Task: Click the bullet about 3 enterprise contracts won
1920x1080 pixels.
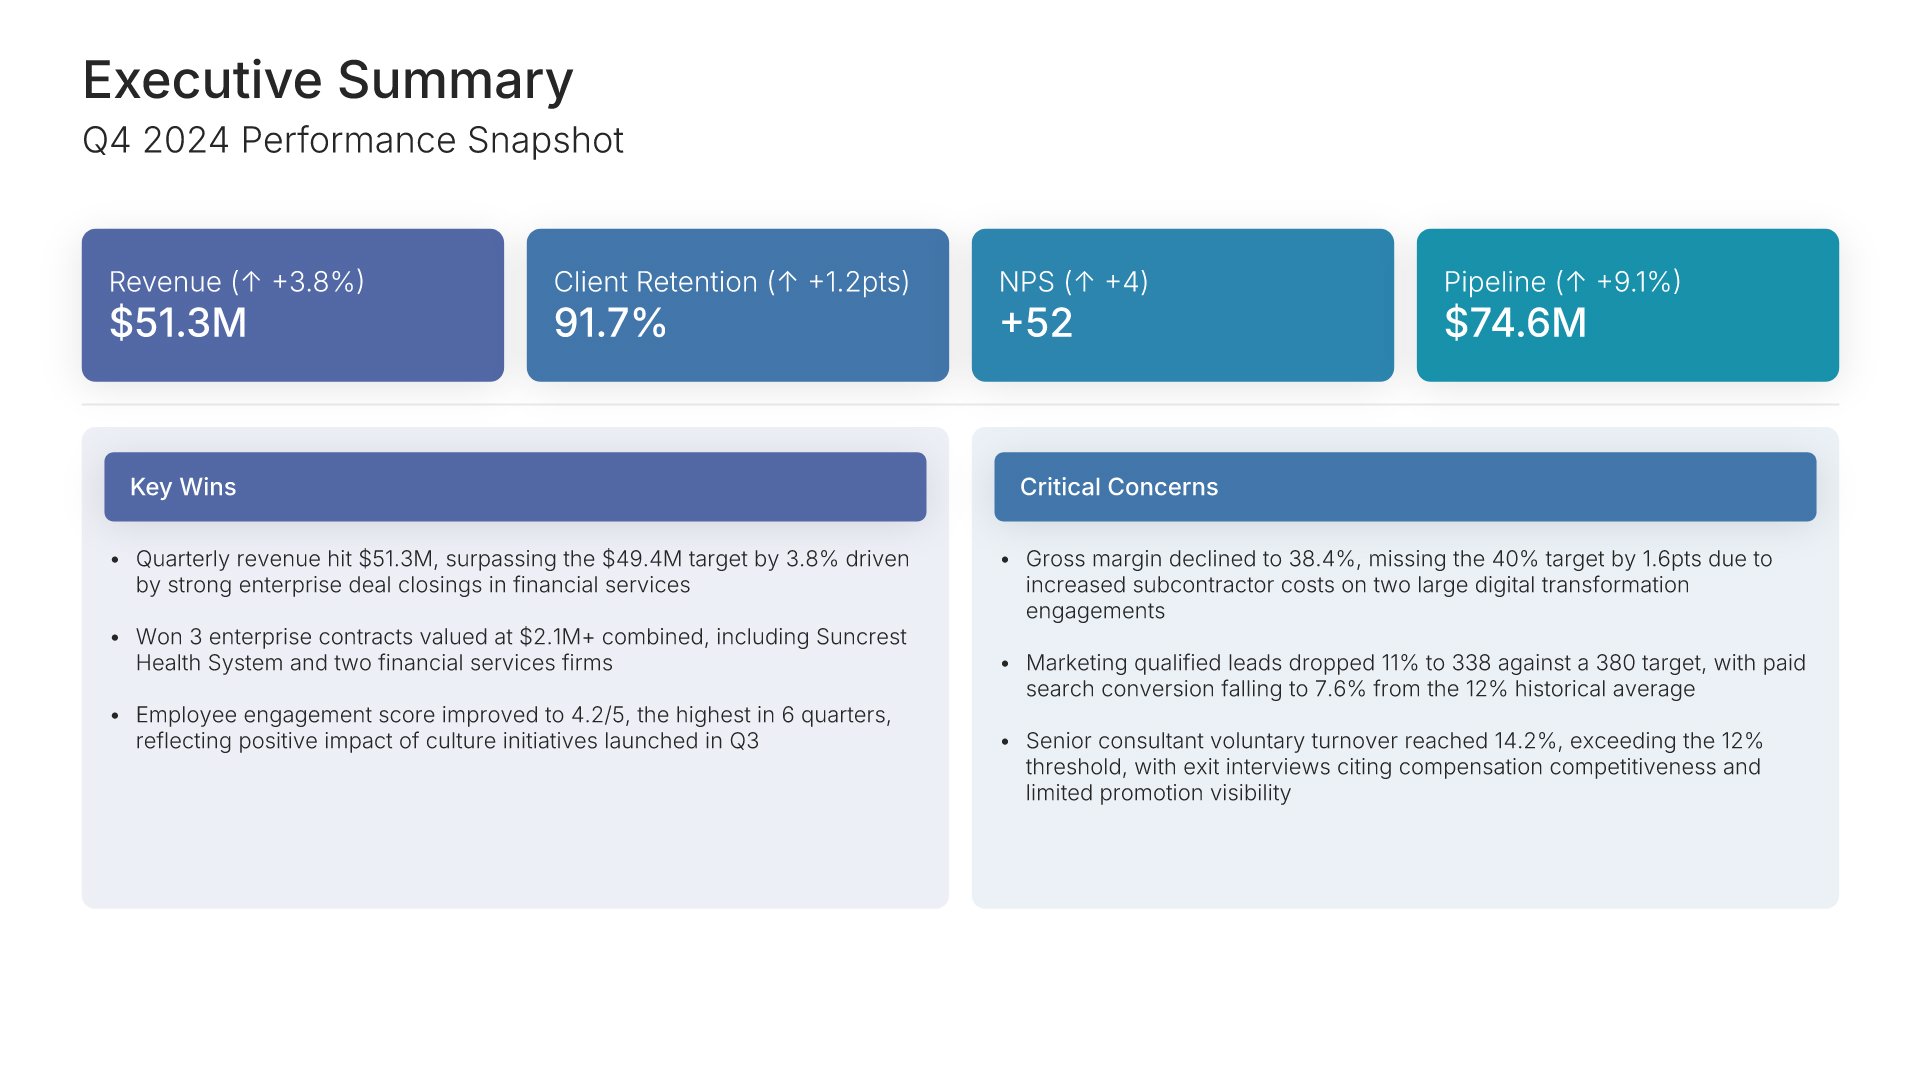Action: tap(520, 650)
